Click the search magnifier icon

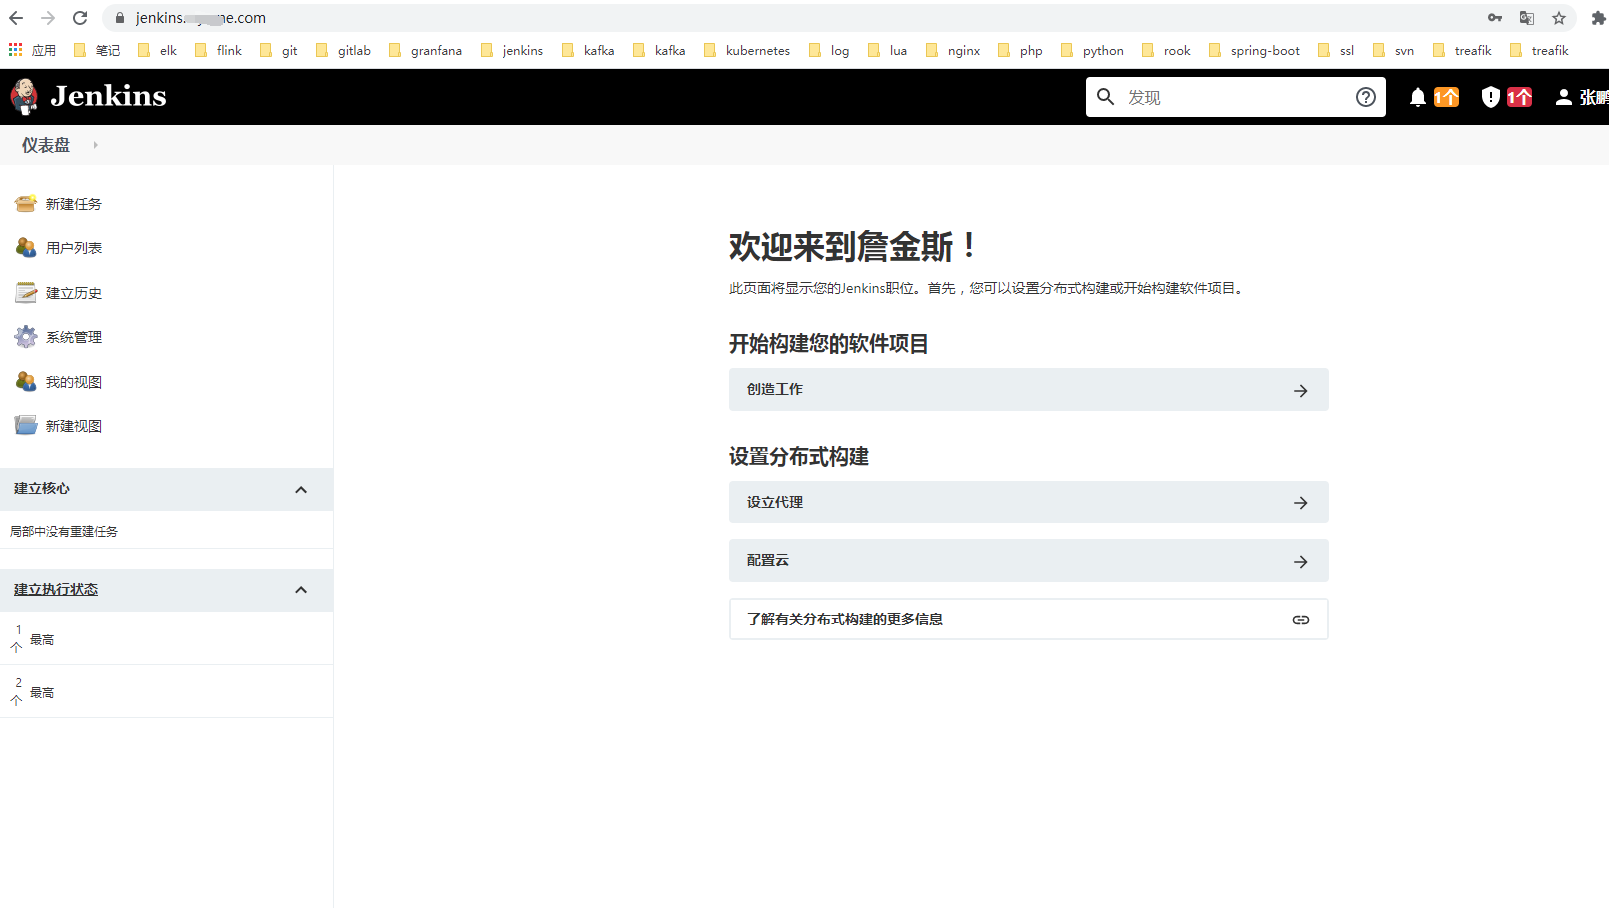point(1105,97)
